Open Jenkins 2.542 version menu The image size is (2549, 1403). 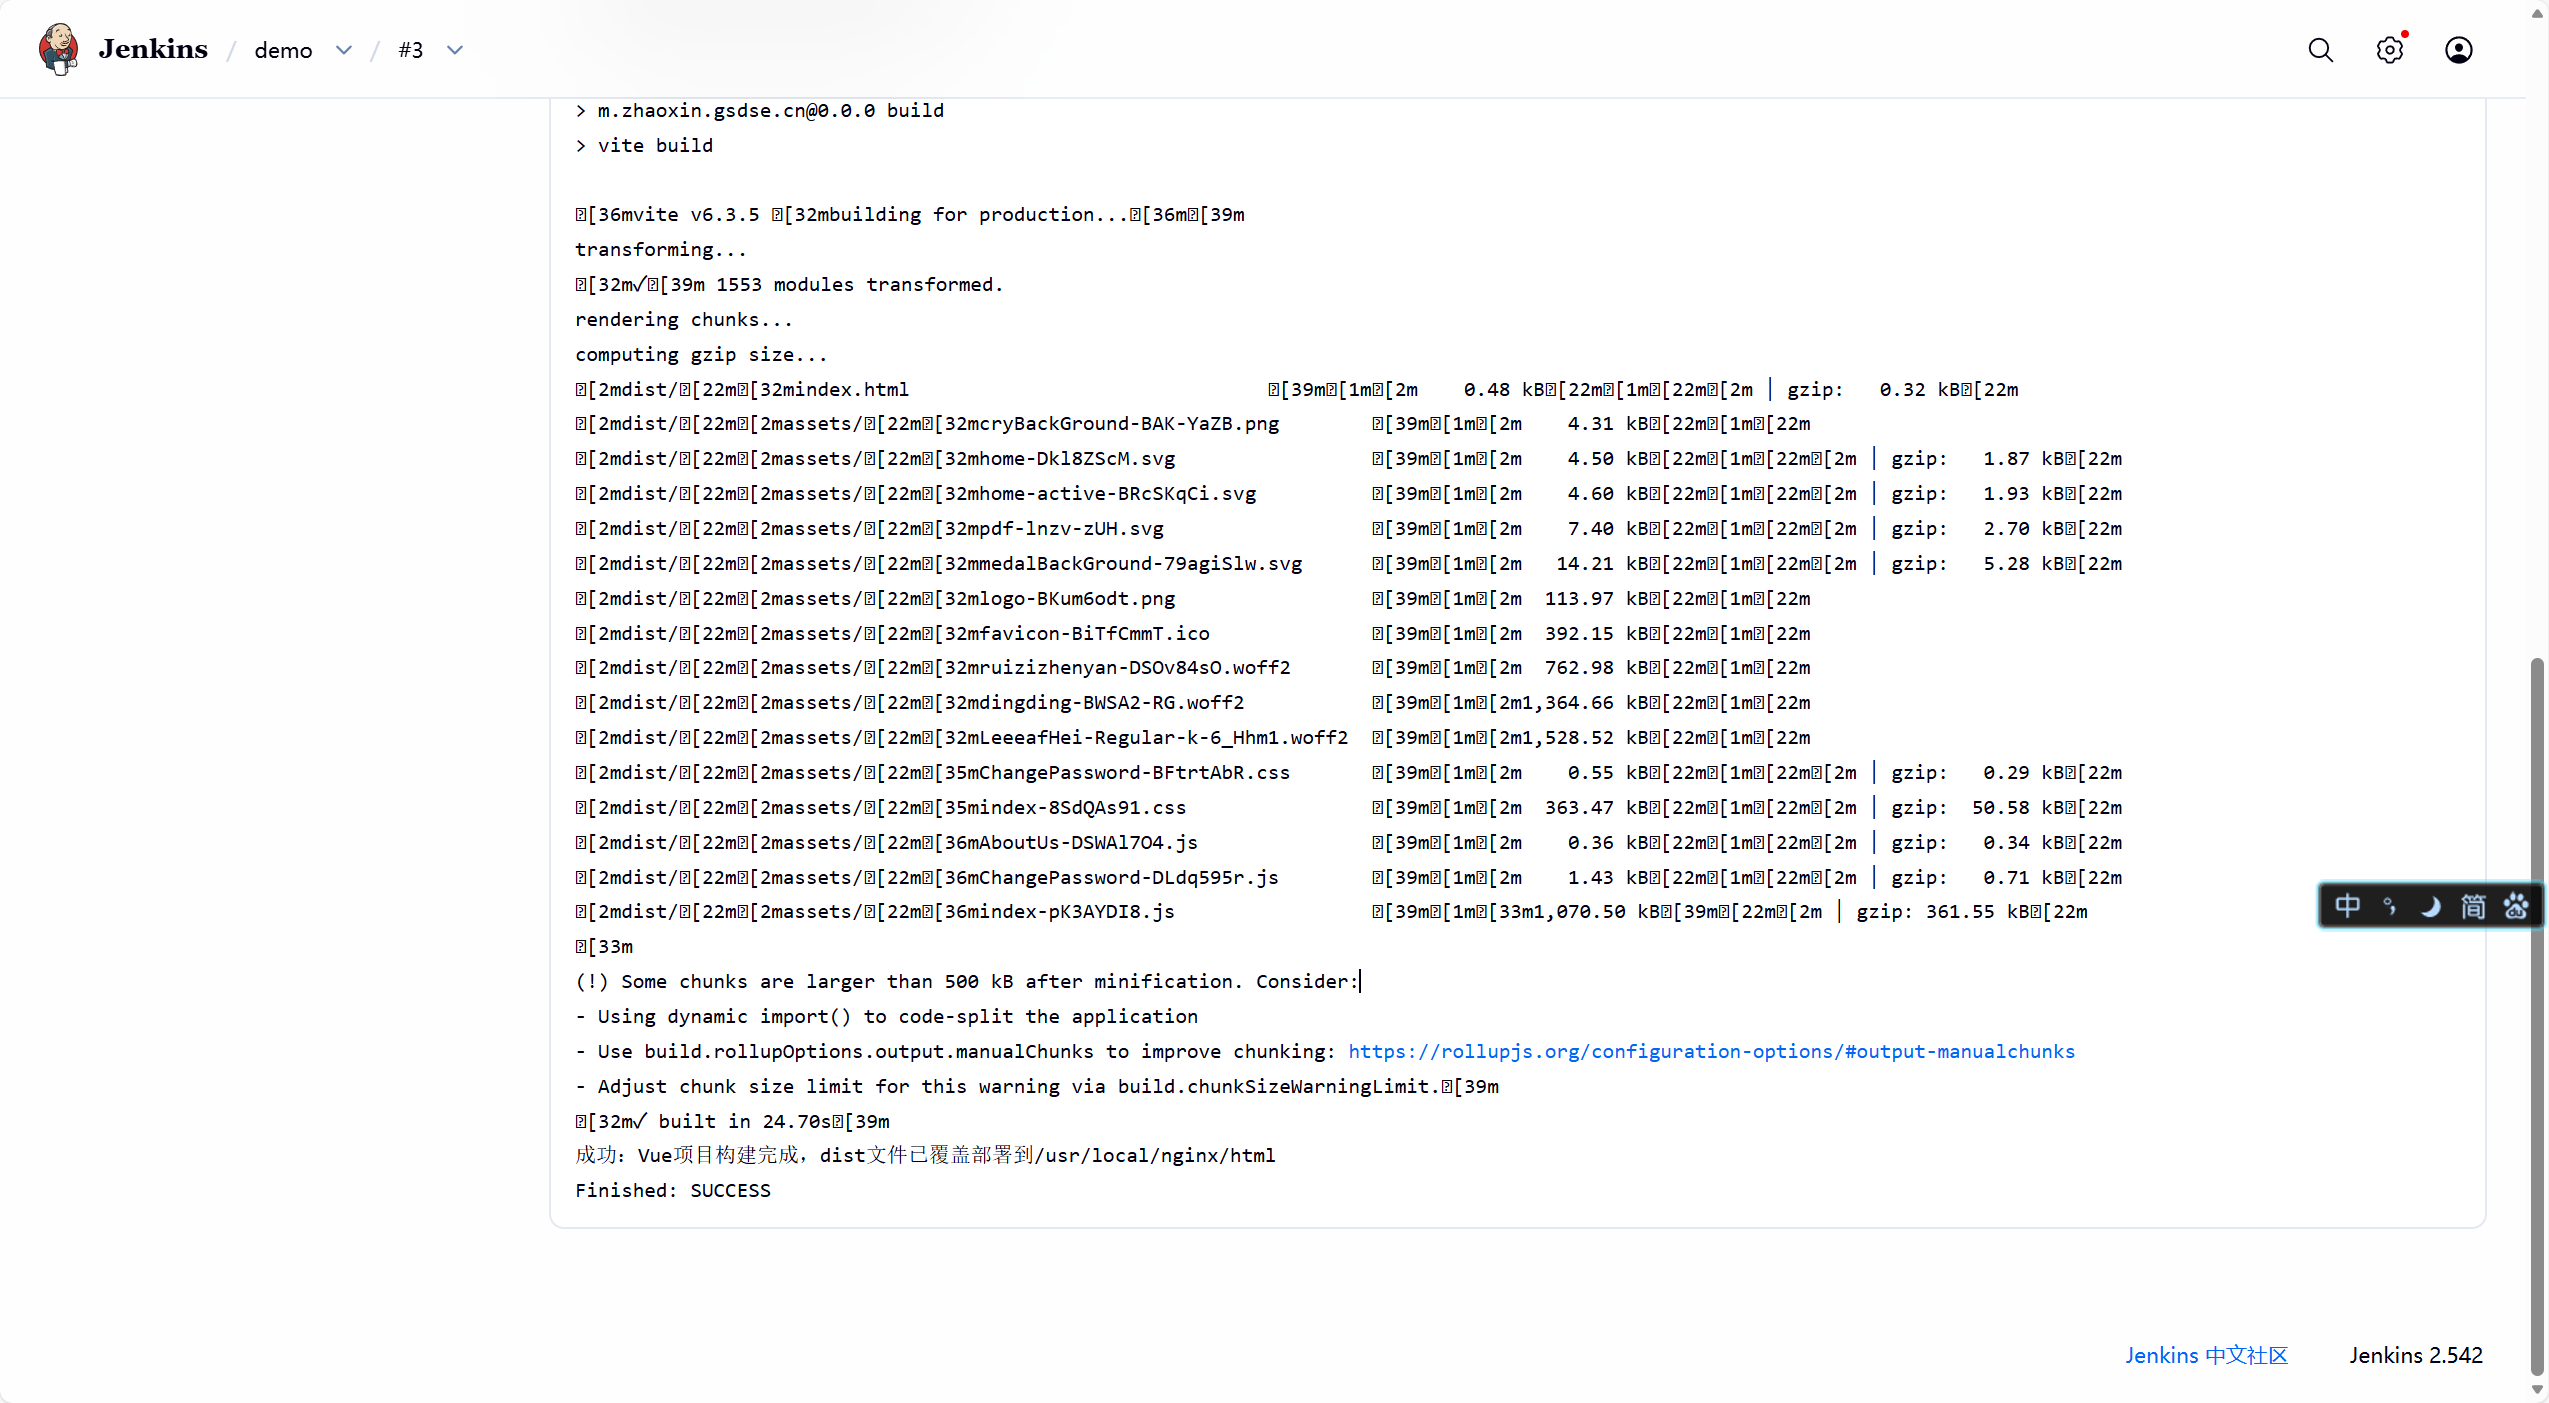click(x=2415, y=1355)
